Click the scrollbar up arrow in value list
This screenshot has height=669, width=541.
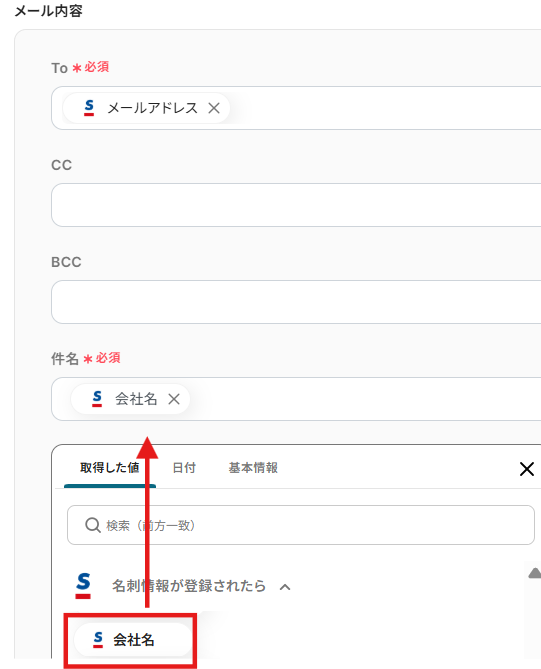pos(535,573)
